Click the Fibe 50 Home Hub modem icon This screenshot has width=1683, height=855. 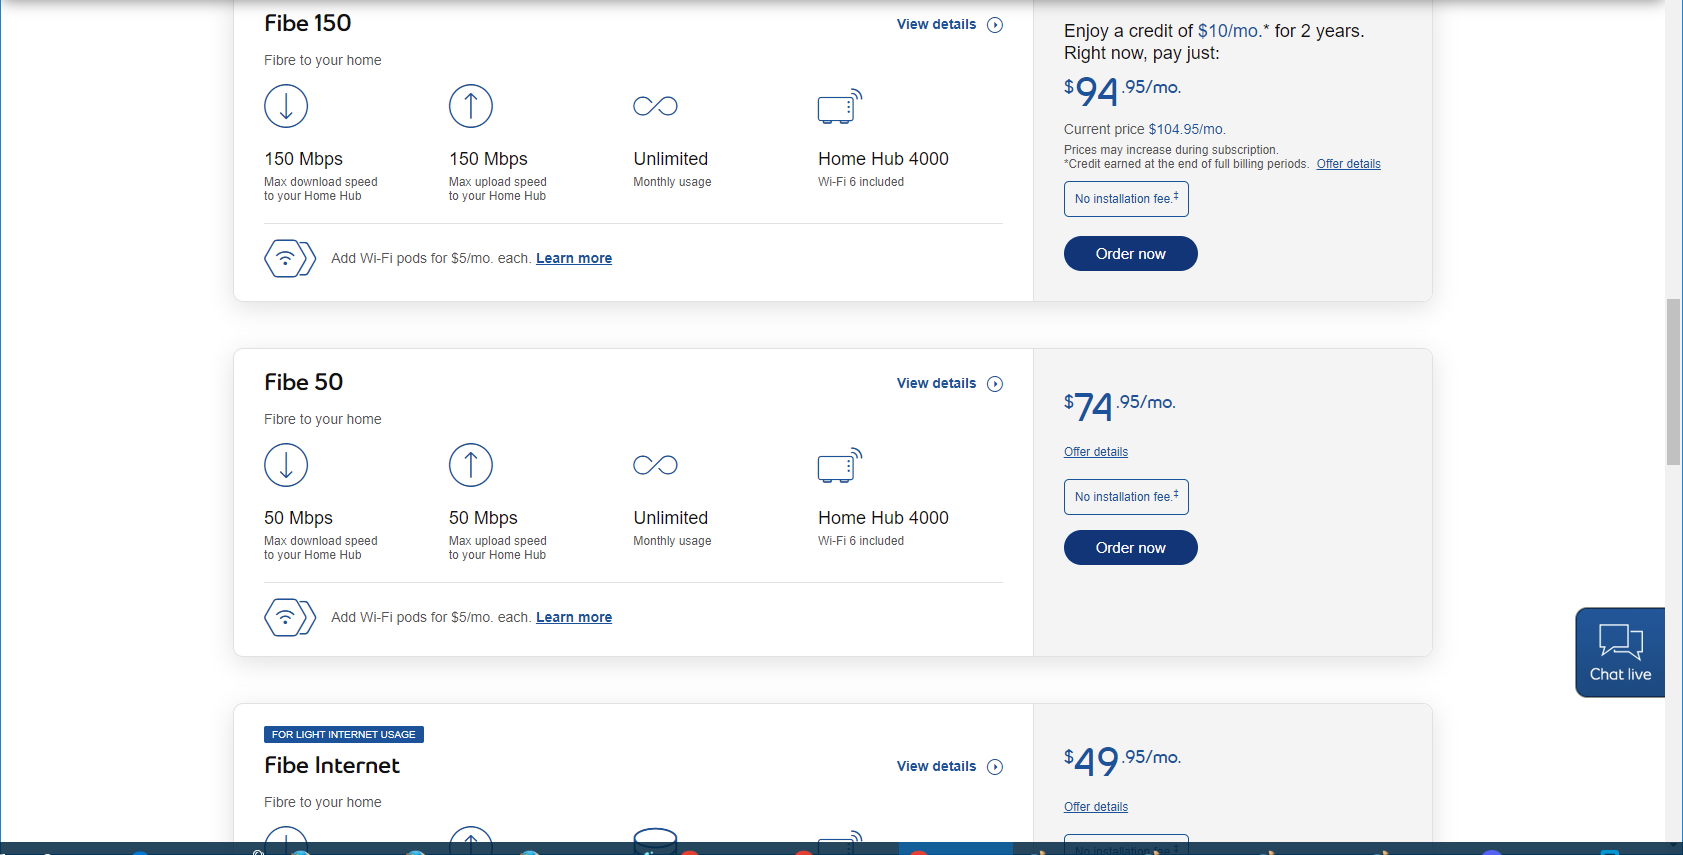click(840, 465)
